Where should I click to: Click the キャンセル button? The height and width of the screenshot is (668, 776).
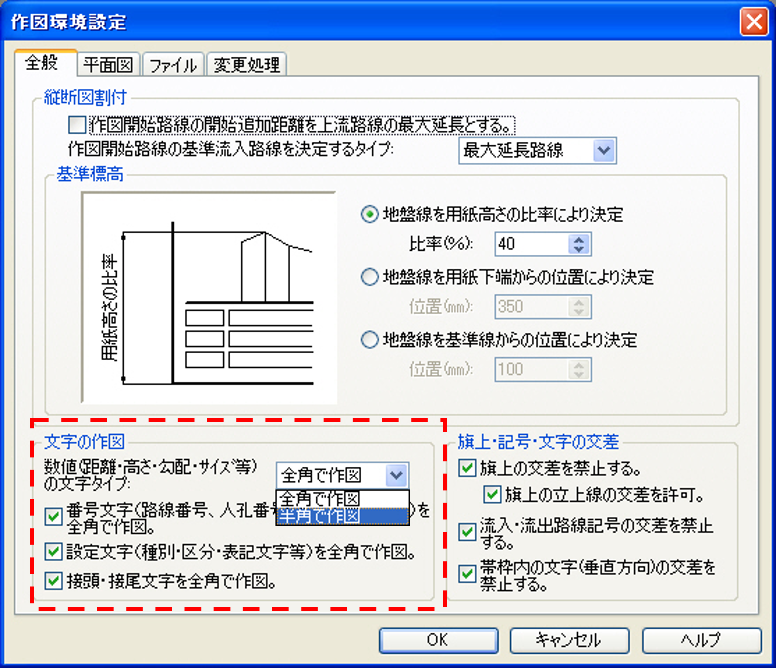569,640
